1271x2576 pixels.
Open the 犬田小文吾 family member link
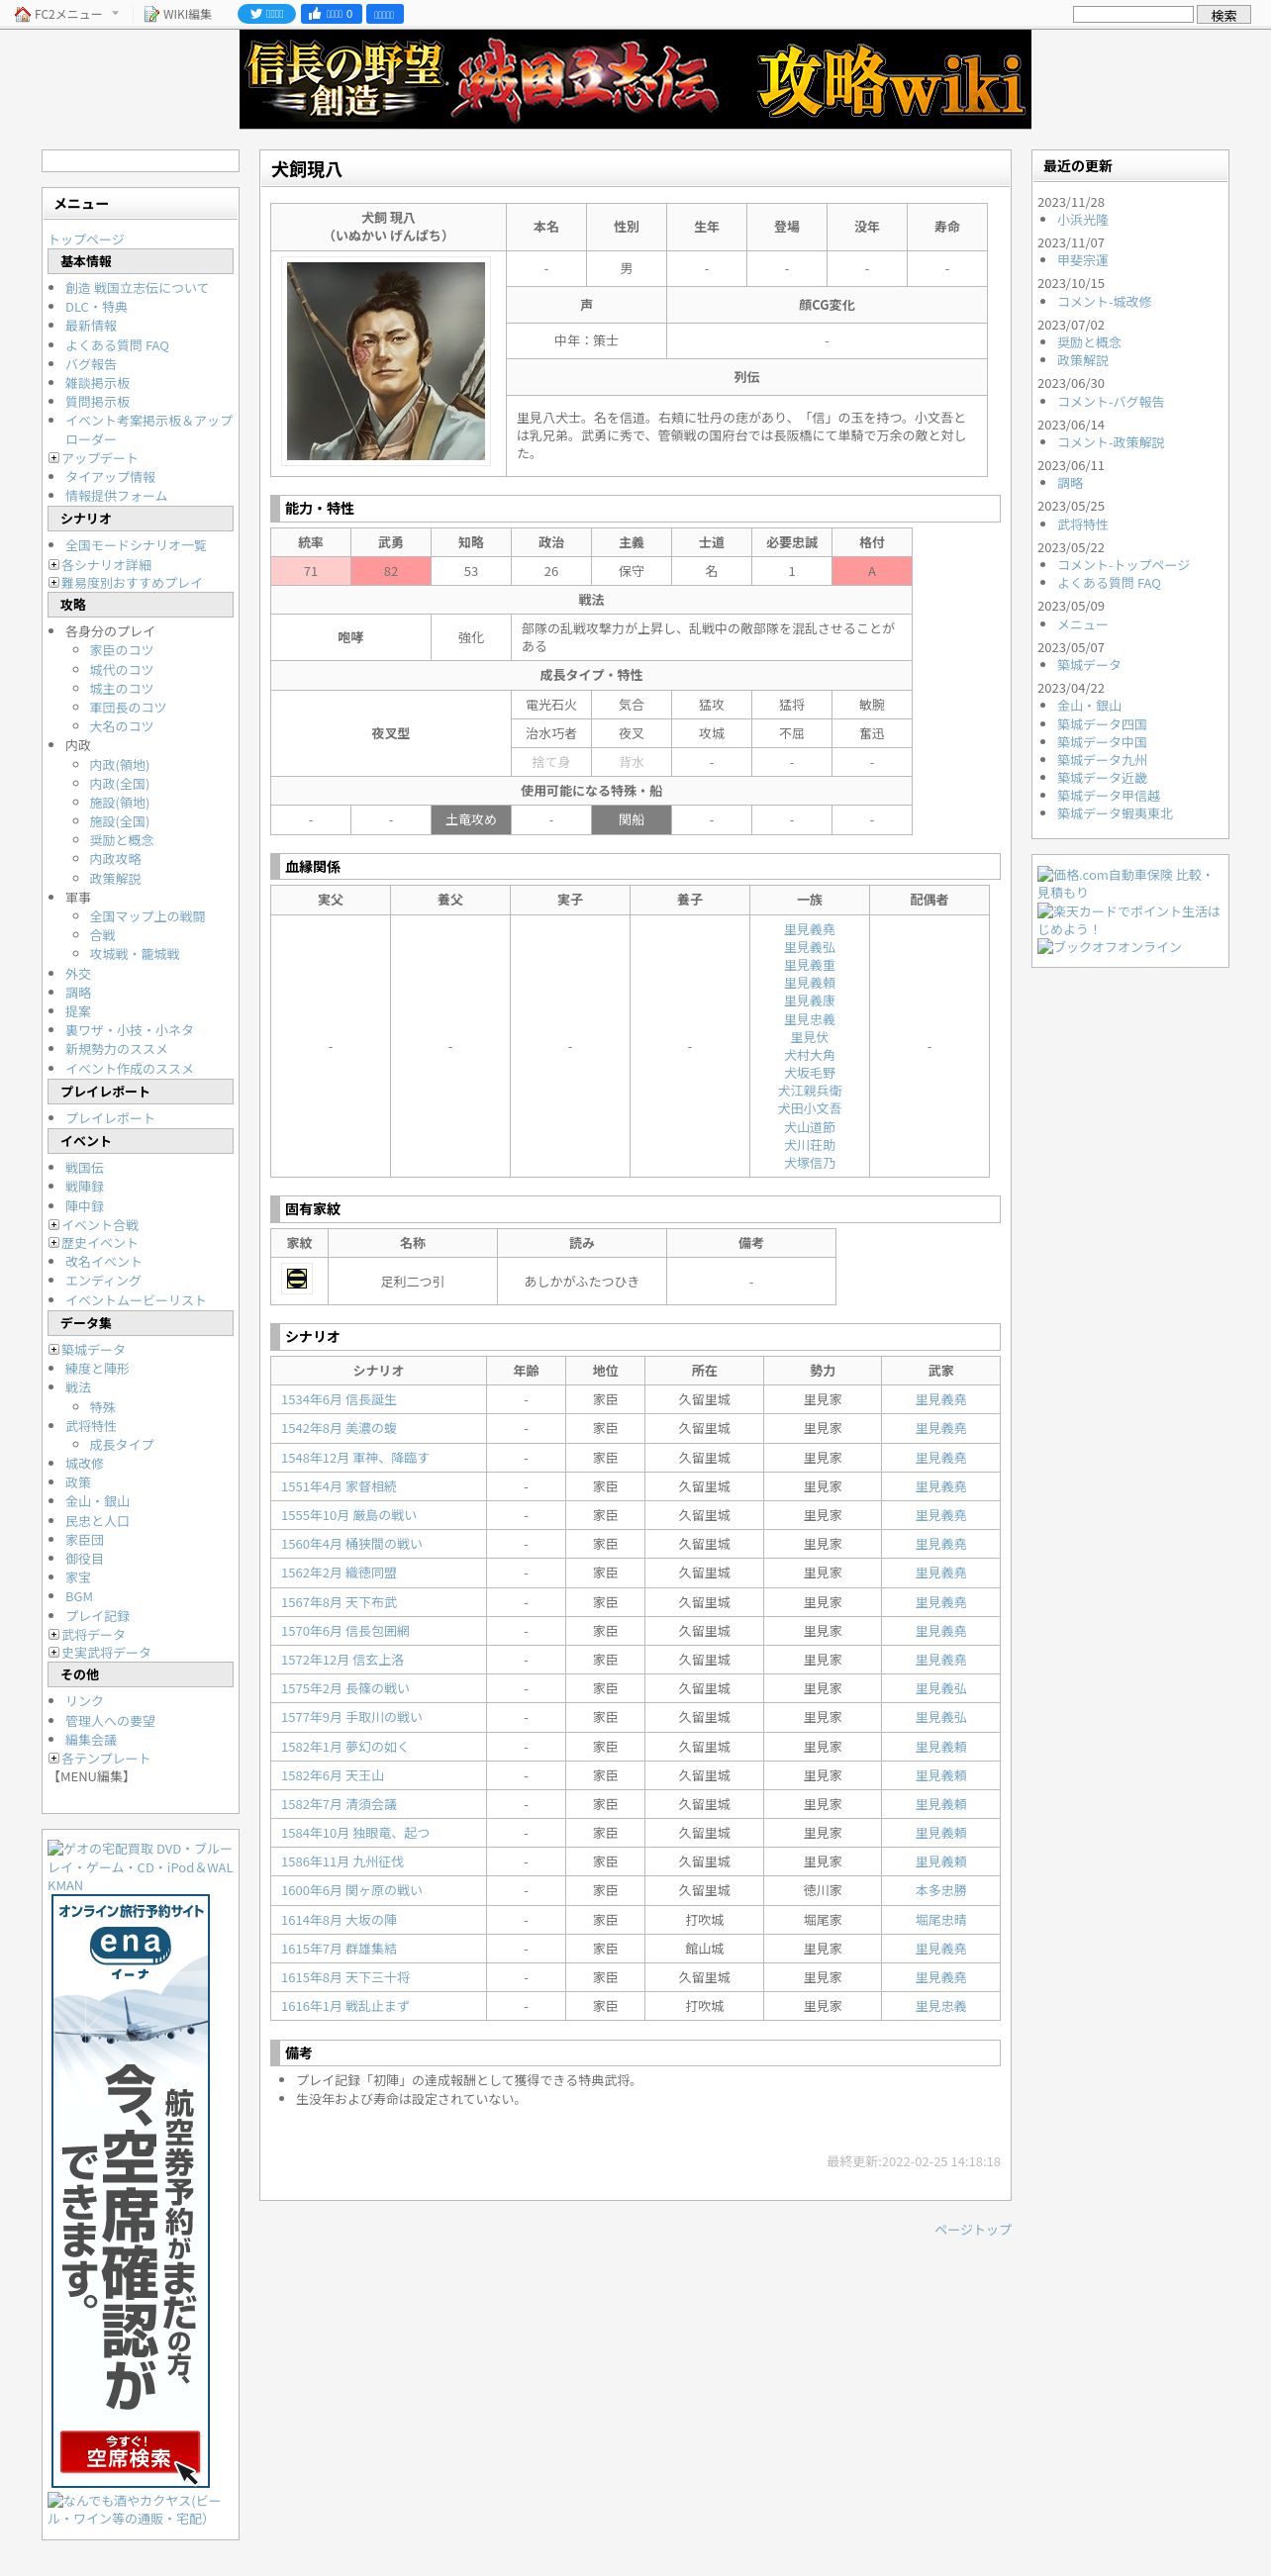809,1108
